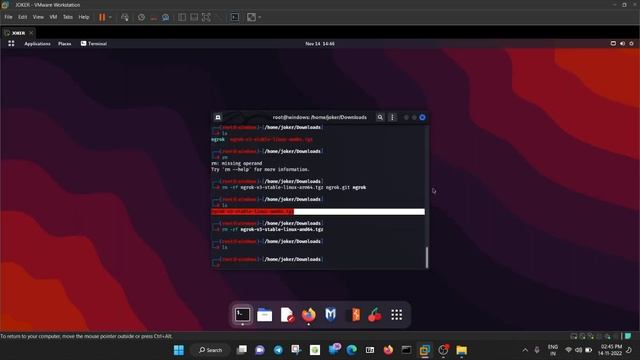The height and width of the screenshot is (360, 640).
Task: Switch to VMware Workstation taskbar icon
Action: pyautogui.click(x=425, y=350)
